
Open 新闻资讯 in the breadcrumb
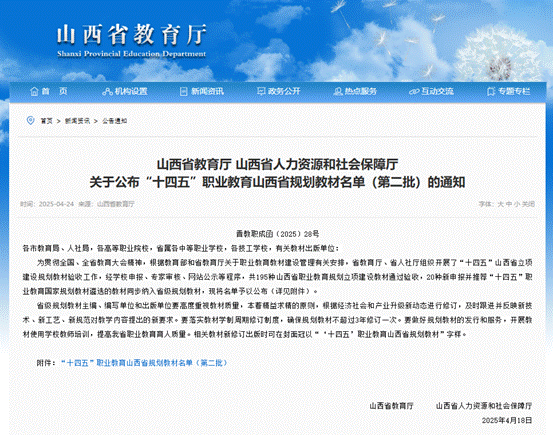(x=77, y=121)
